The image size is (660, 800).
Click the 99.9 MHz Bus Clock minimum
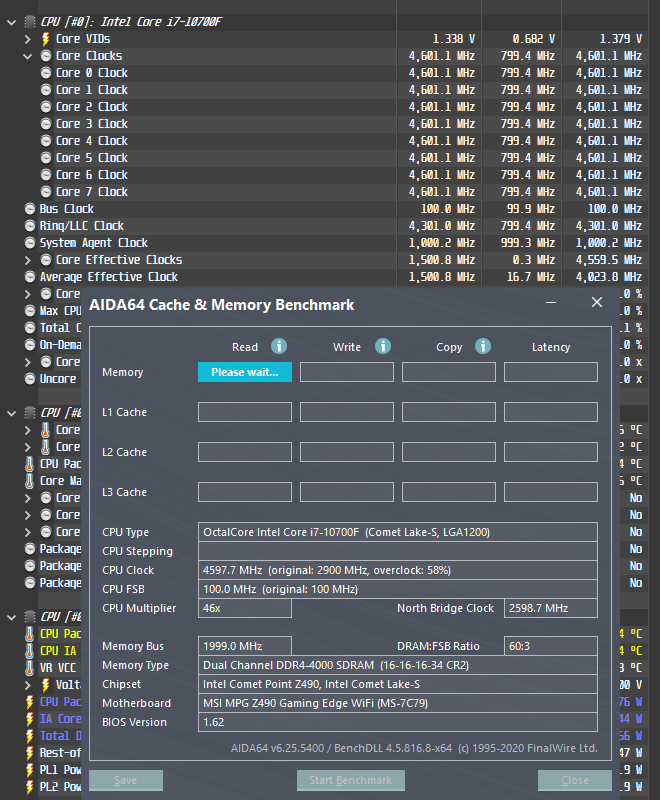coord(530,209)
